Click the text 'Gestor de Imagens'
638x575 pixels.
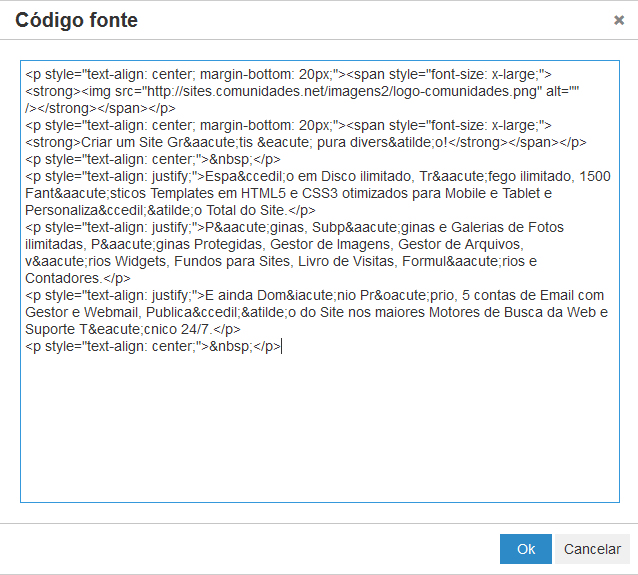point(330,244)
